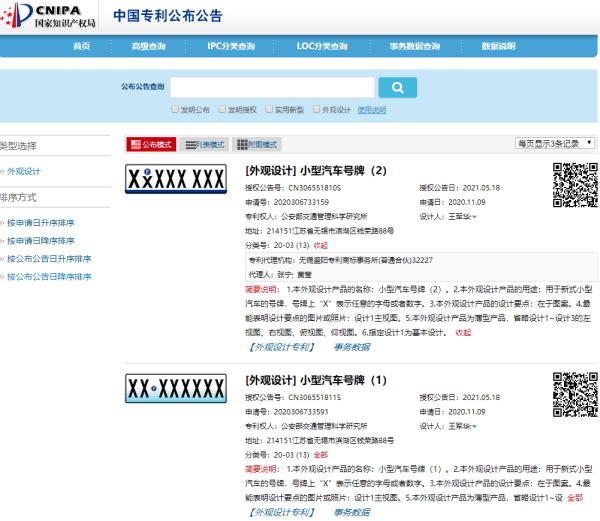Click the magnifier search button
600x521 pixels.
click(x=398, y=88)
